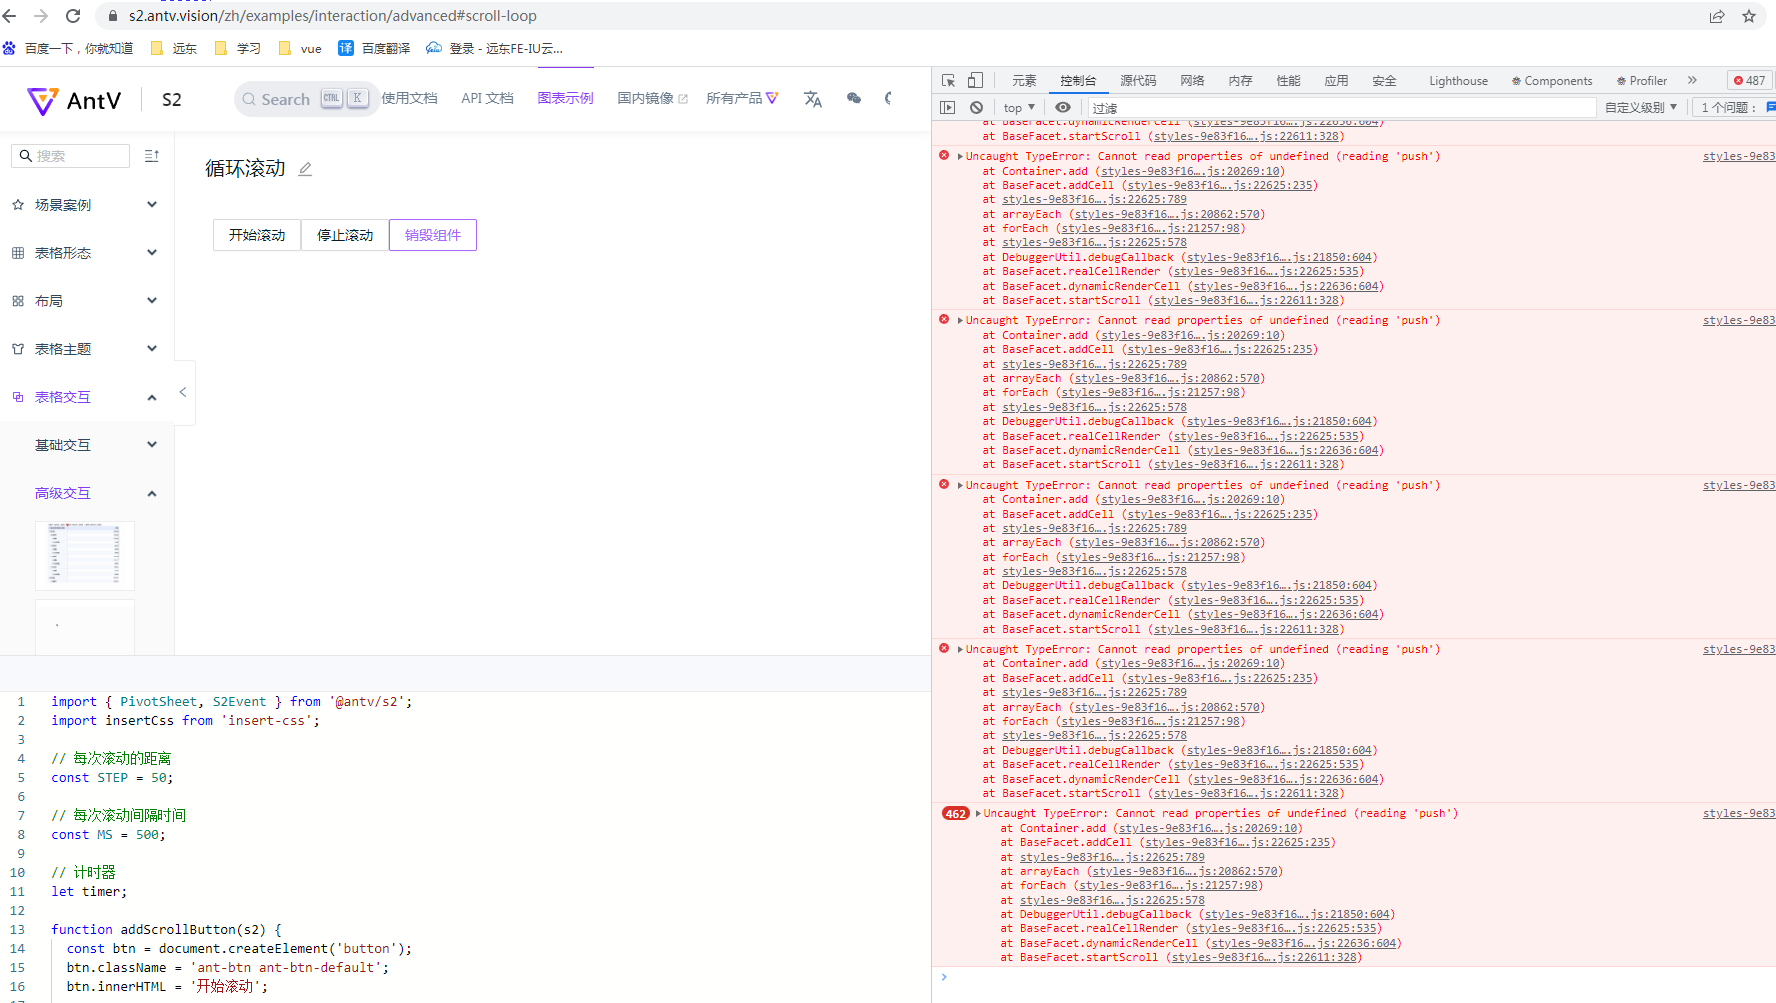This screenshot has width=1776, height=1003.
Task: Open the top frame context dropdown
Action: 1018,107
